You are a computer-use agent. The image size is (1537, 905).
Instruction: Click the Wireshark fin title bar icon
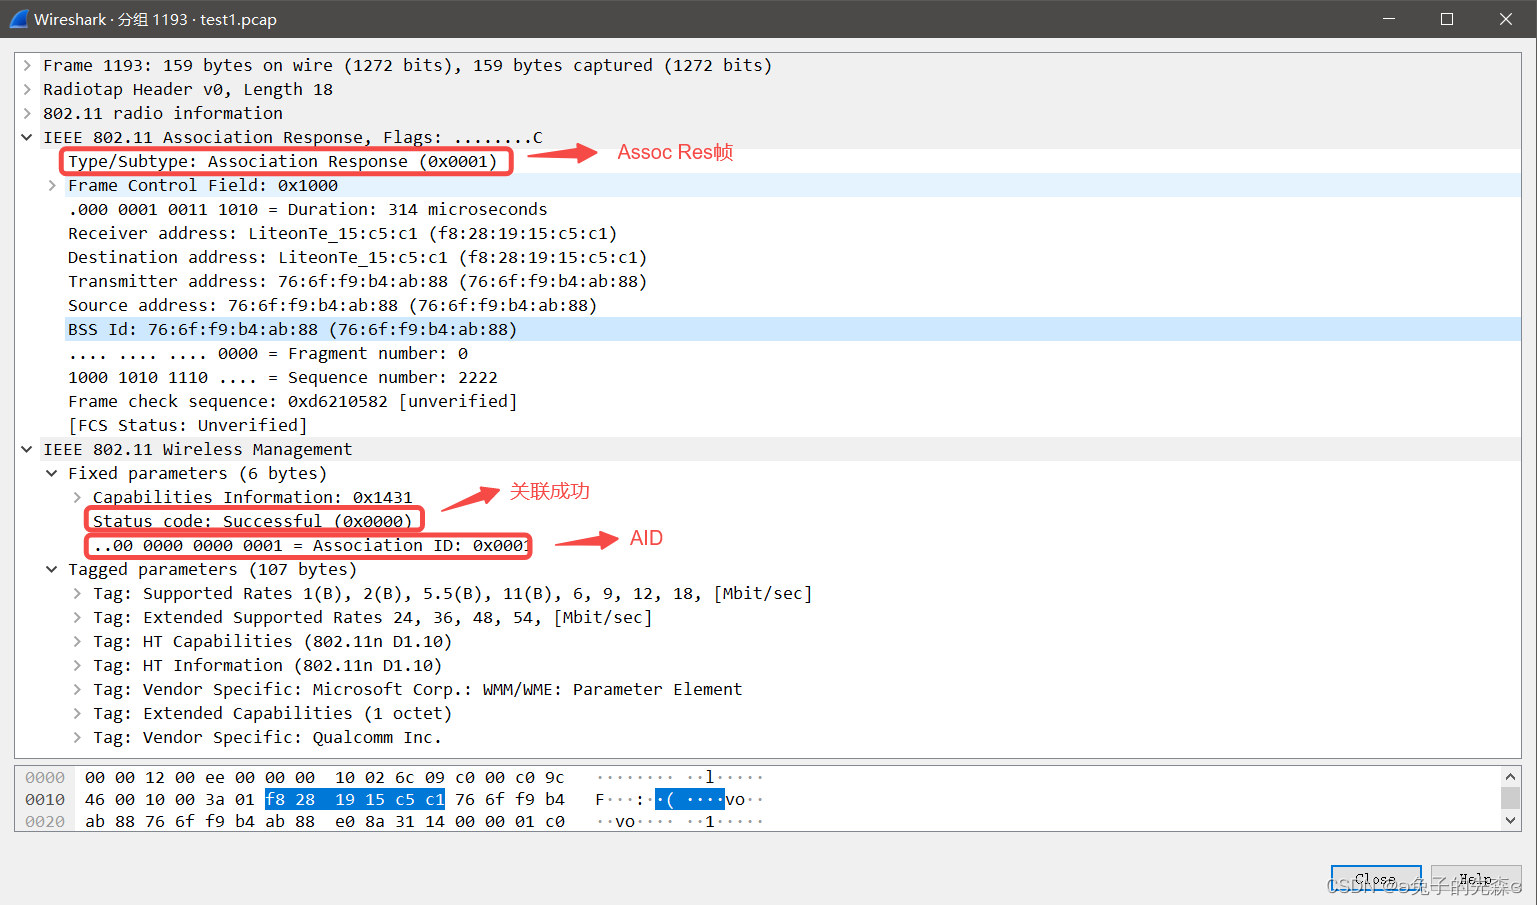(x=19, y=19)
